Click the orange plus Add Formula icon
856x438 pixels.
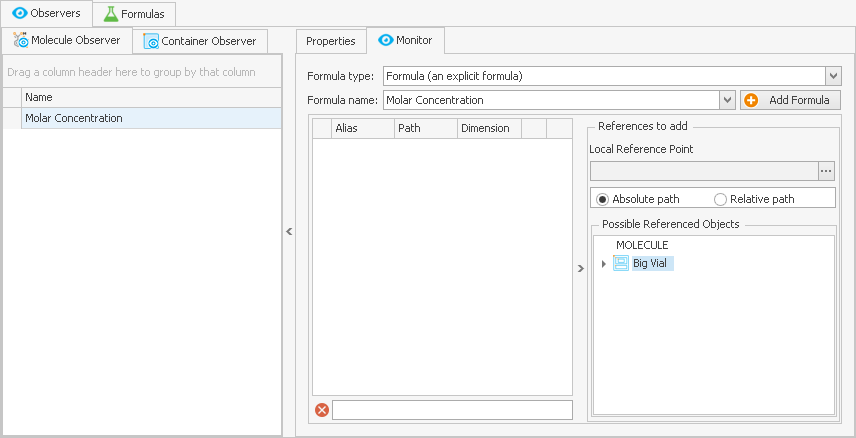751,100
